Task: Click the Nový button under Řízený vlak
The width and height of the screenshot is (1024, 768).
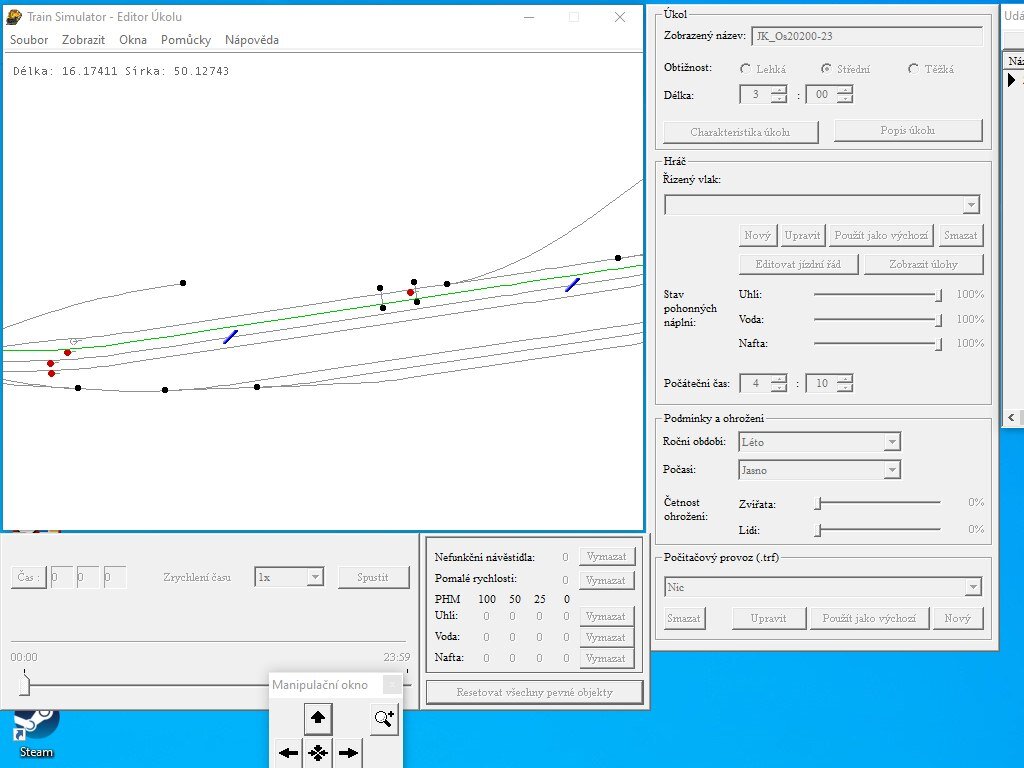Action: 758,236
